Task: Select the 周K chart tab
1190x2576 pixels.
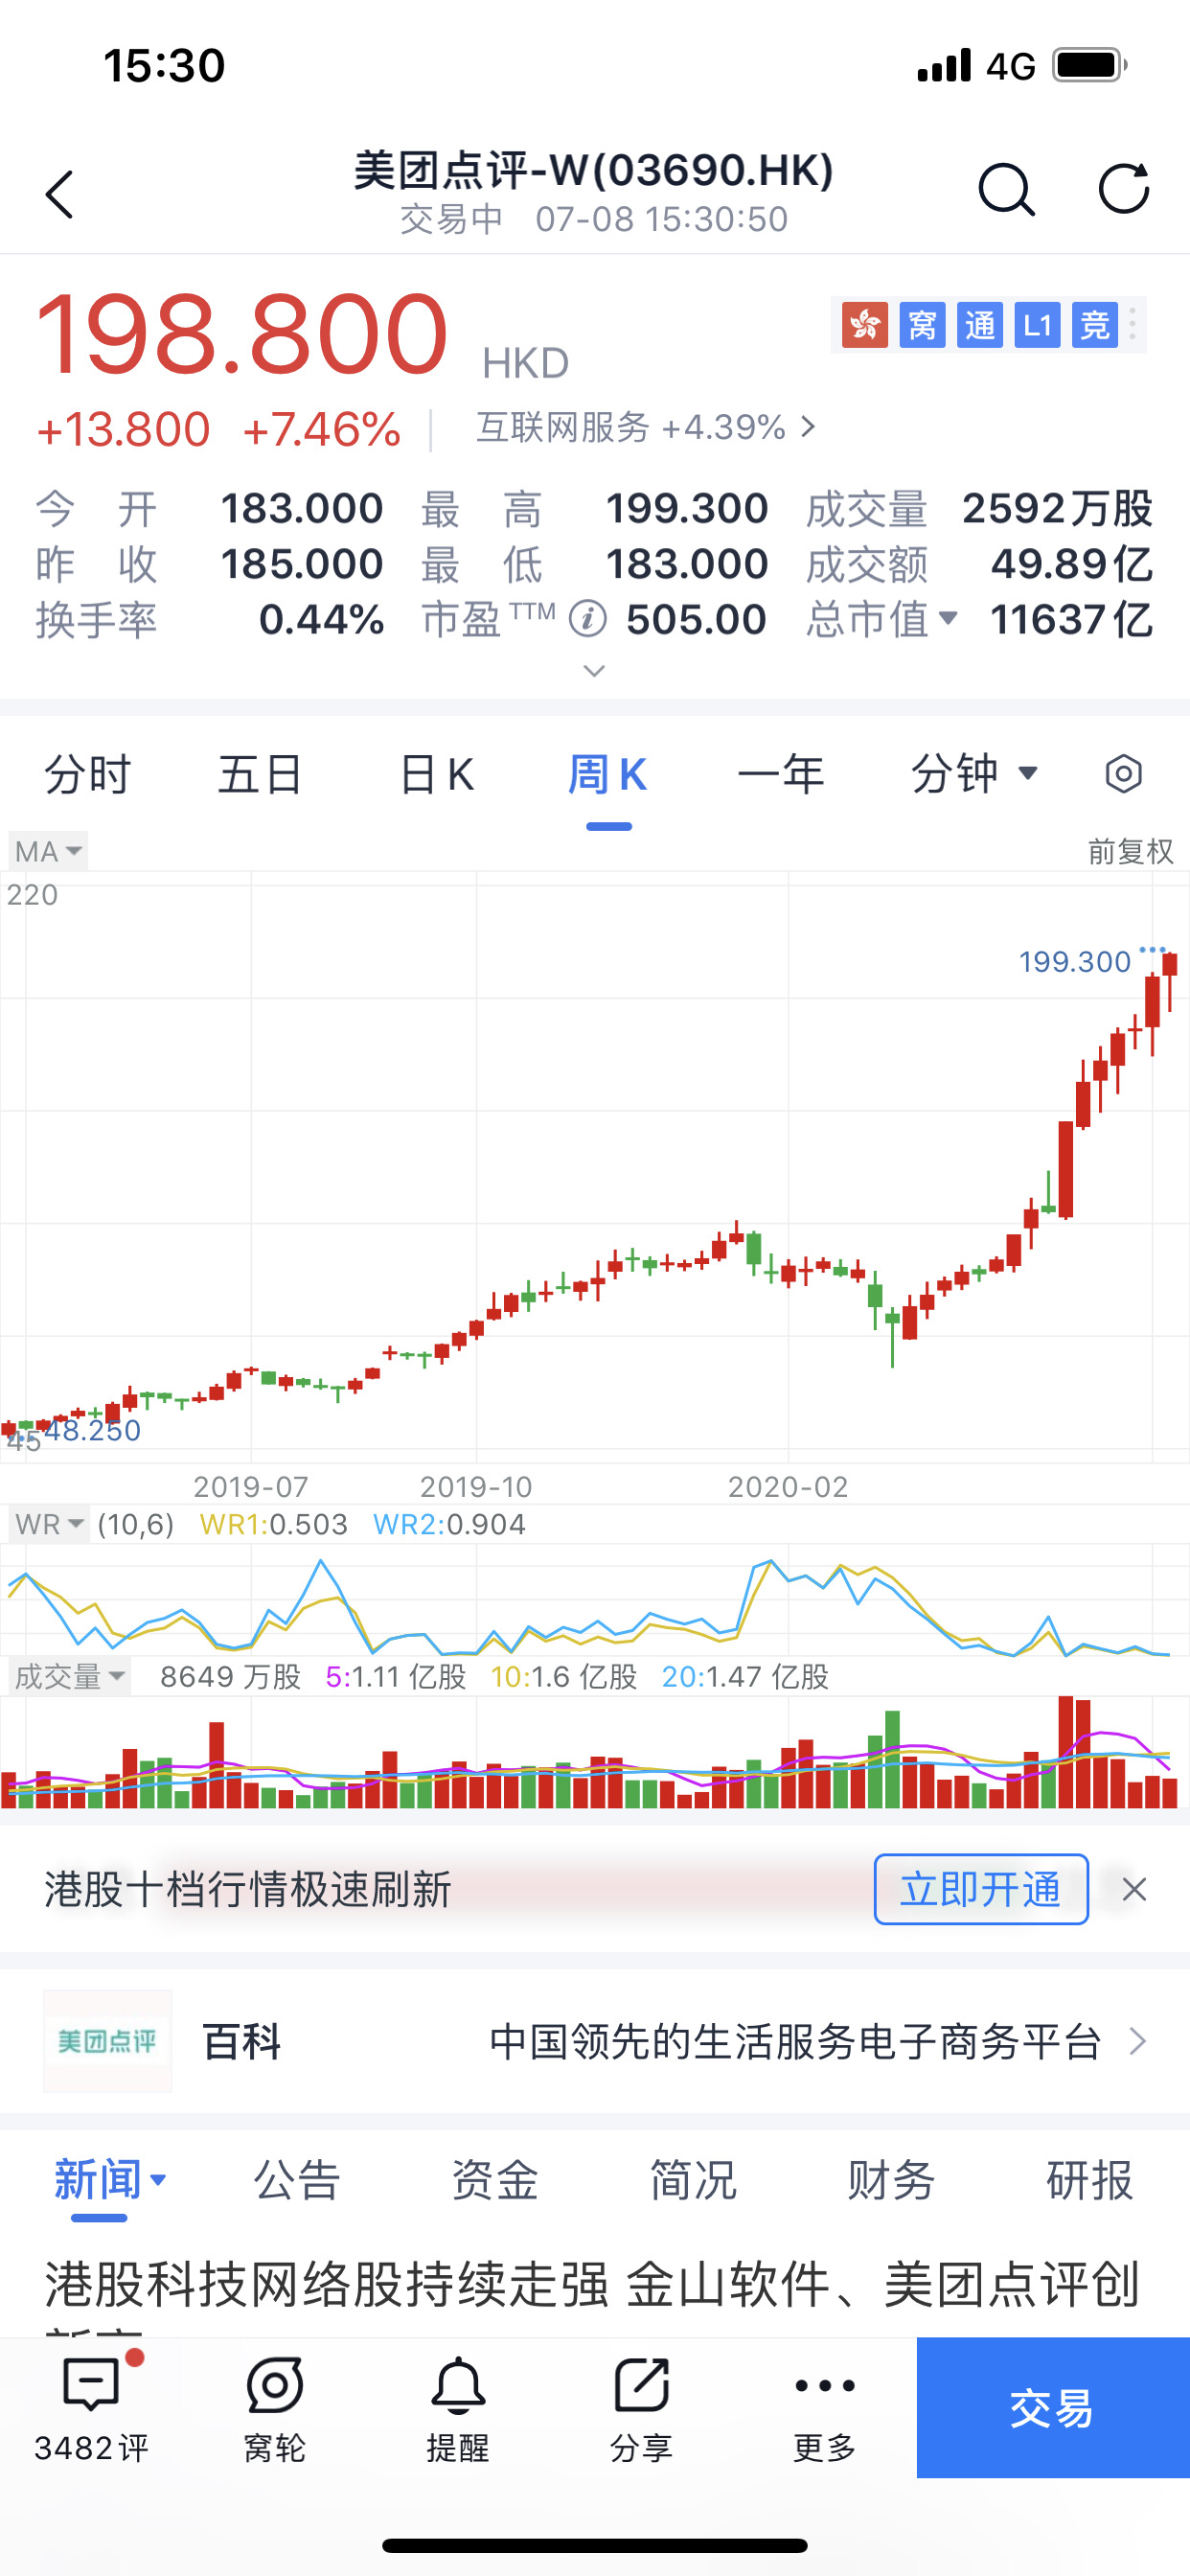Action: click(x=608, y=774)
